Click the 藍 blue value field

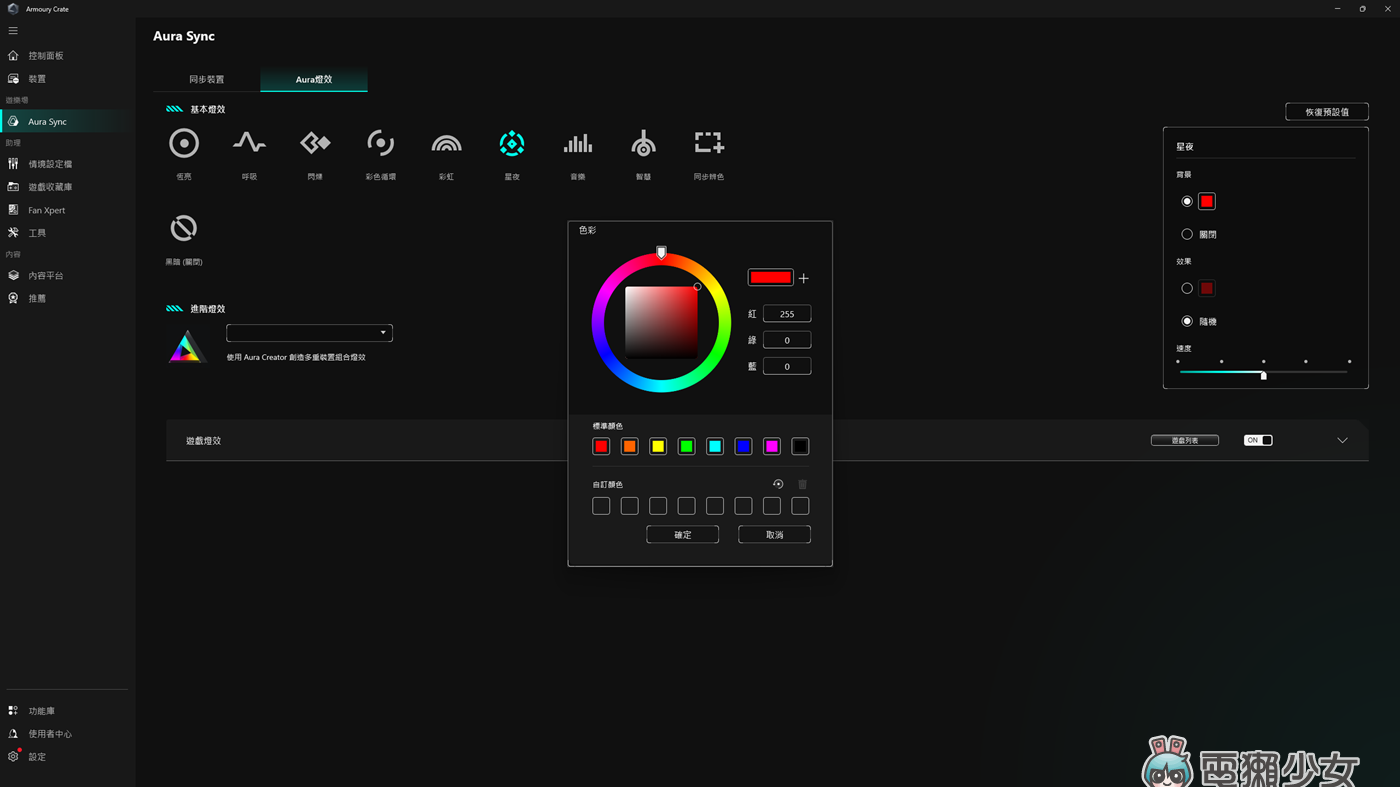point(787,367)
